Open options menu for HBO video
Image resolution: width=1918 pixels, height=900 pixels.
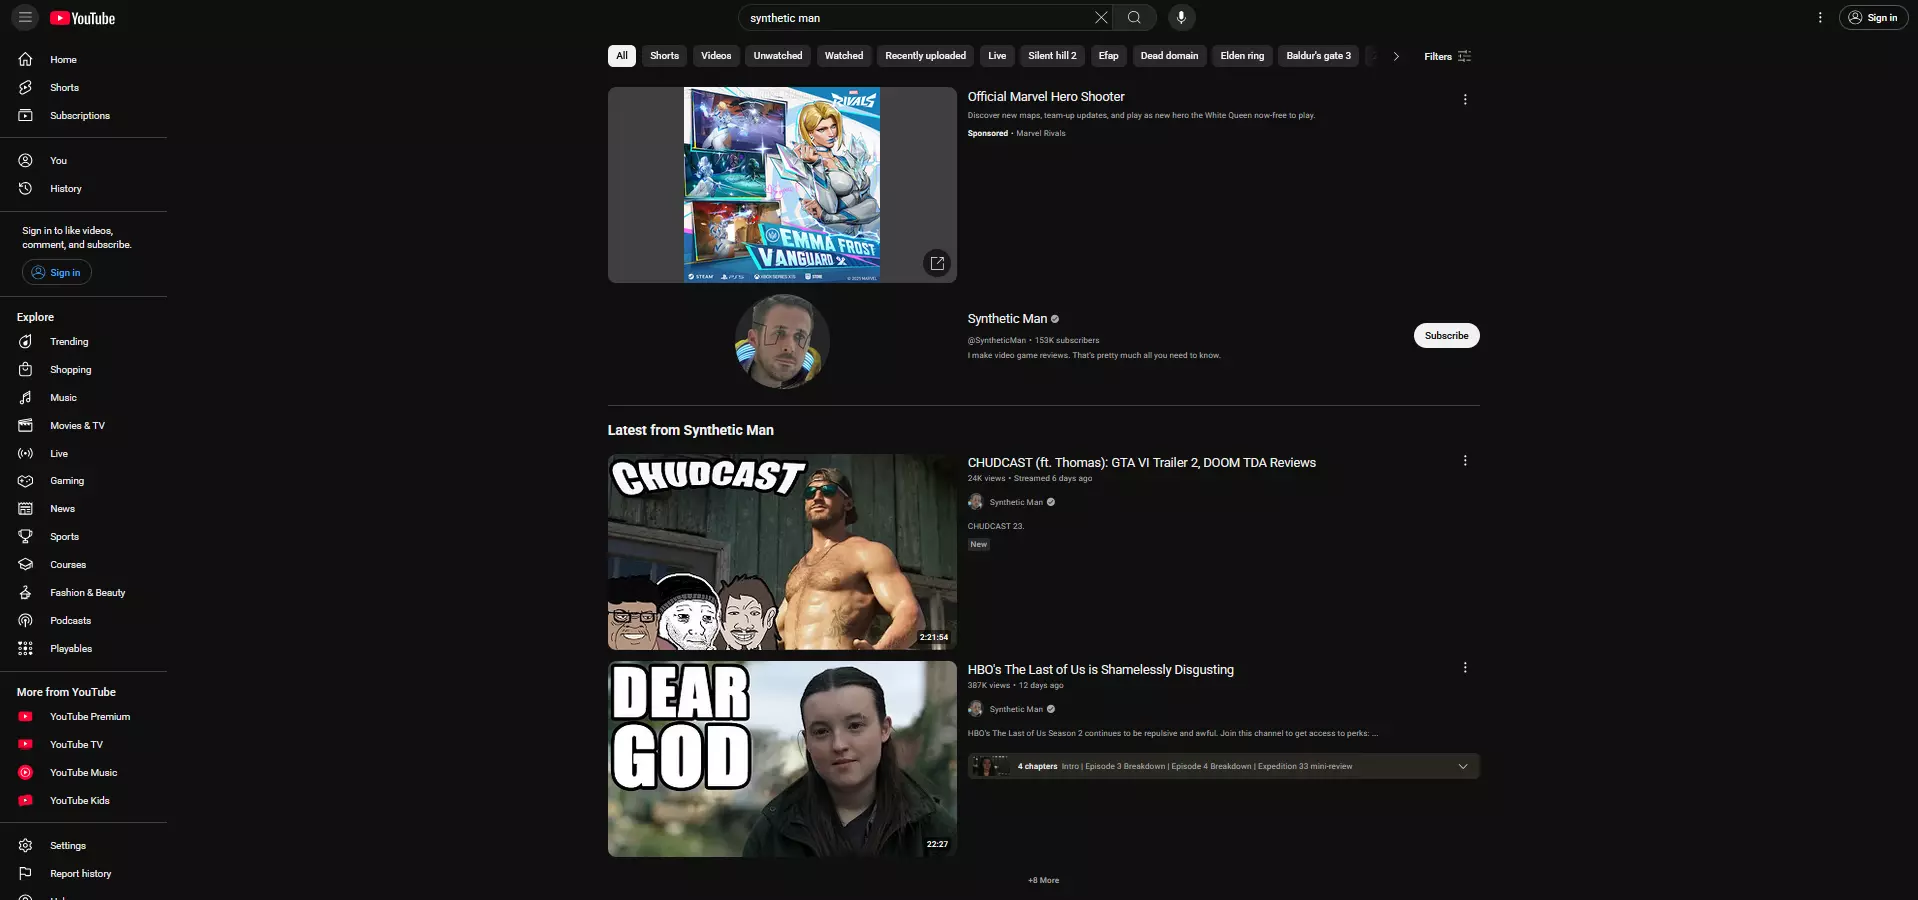(1465, 668)
